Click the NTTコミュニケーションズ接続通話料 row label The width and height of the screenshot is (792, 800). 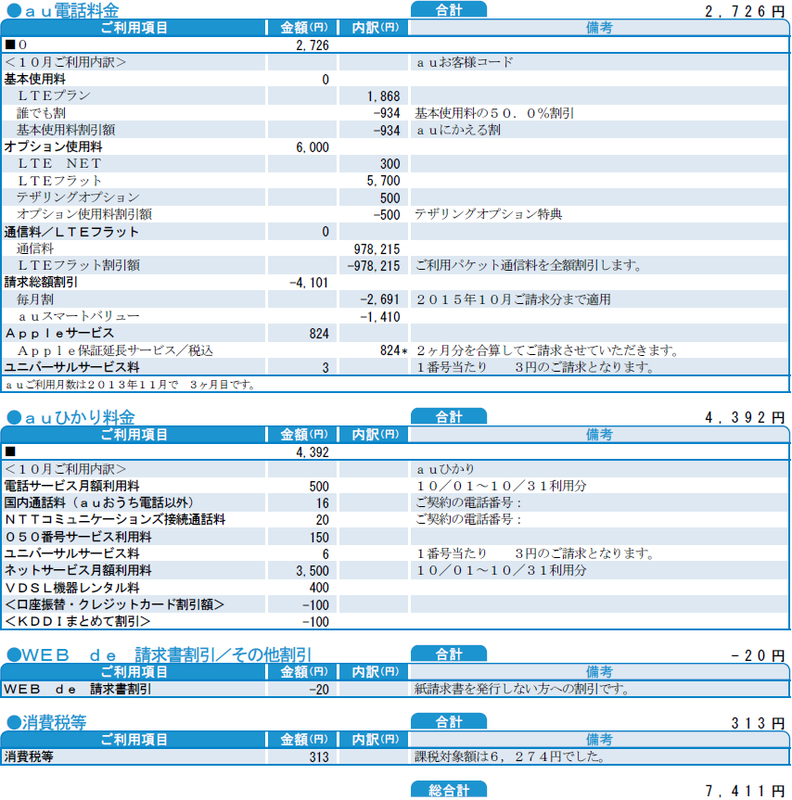[115, 519]
